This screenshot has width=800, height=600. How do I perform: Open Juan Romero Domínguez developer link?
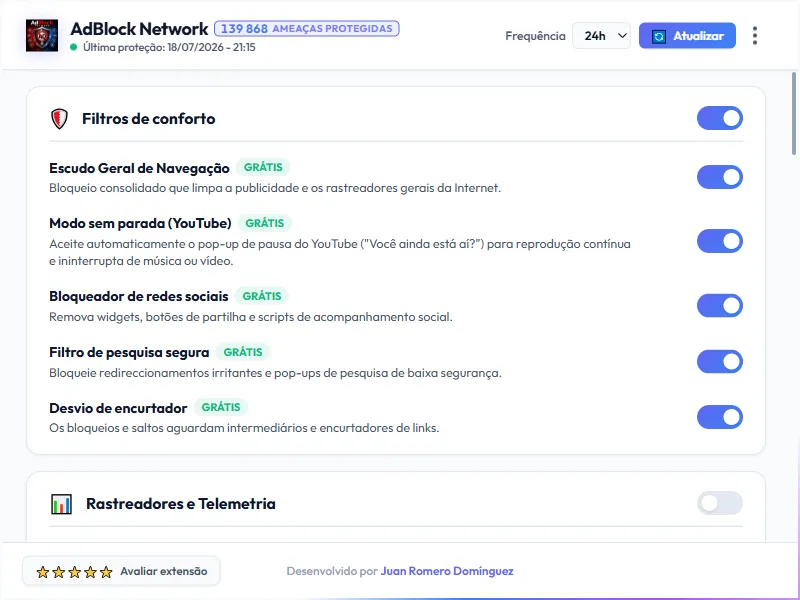(447, 571)
